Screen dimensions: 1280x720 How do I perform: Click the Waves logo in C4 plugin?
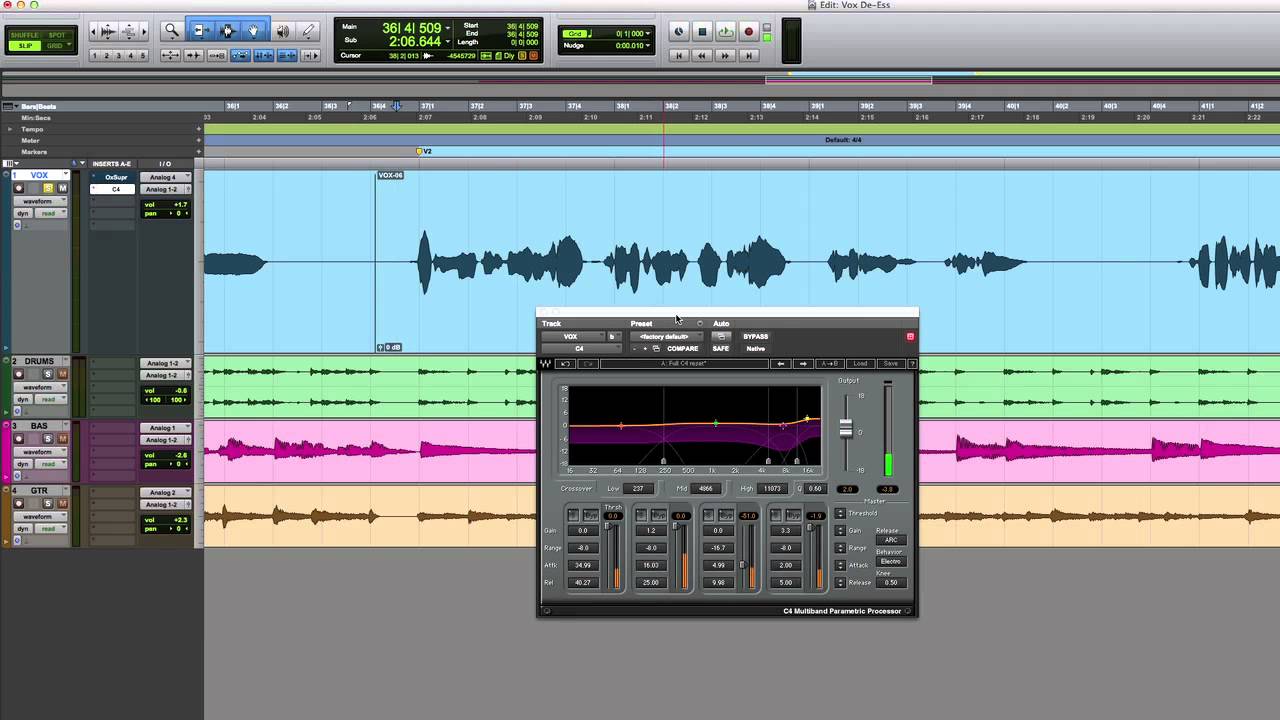pyautogui.click(x=546, y=364)
